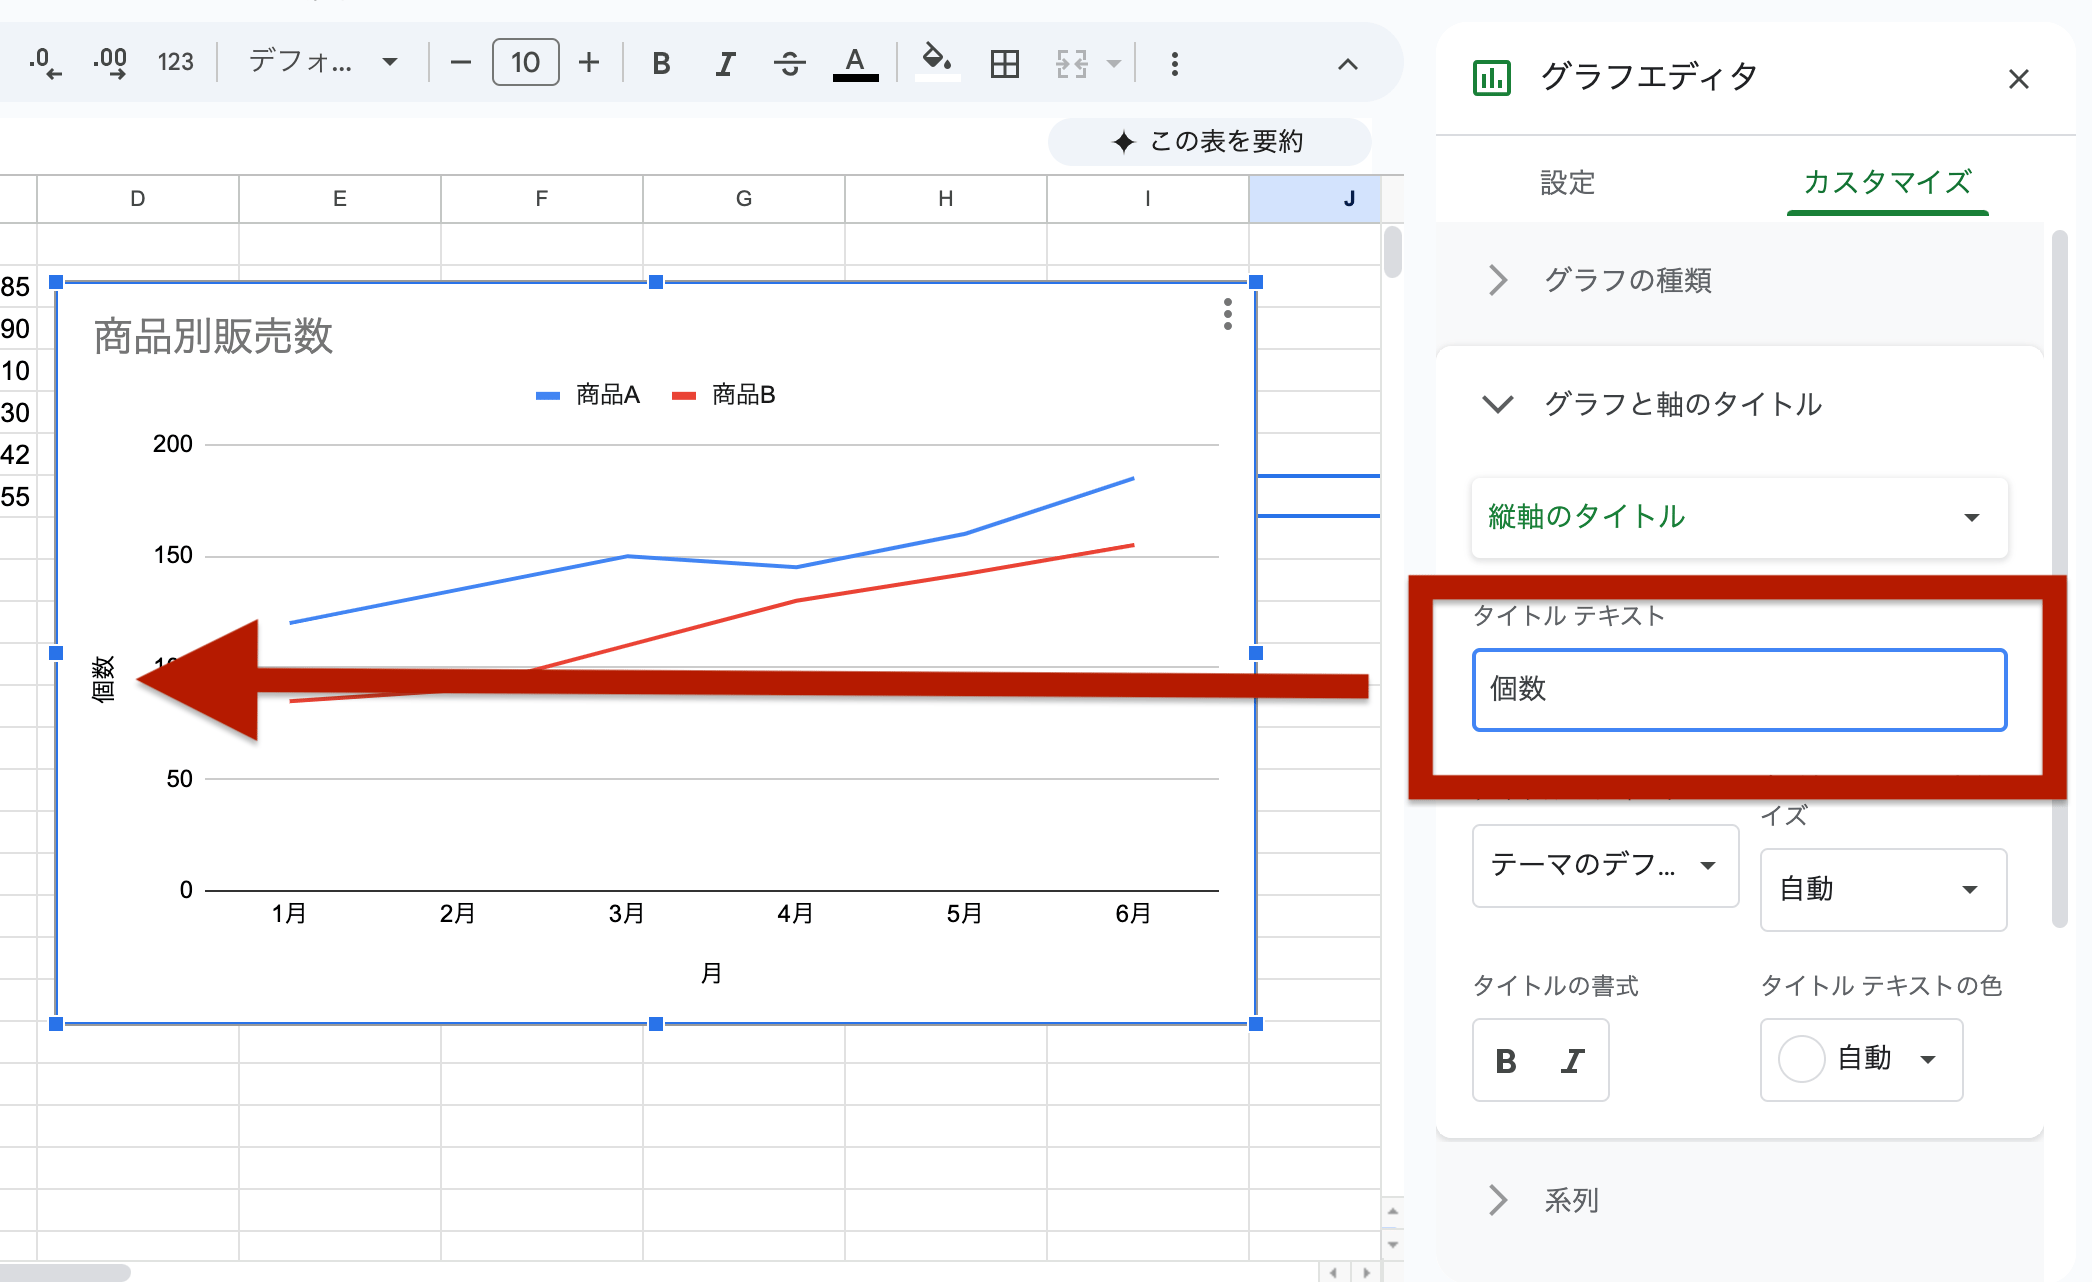Image resolution: width=2092 pixels, height=1282 pixels.
Task: Click the この表を要約 button
Action: (1208, 141)
